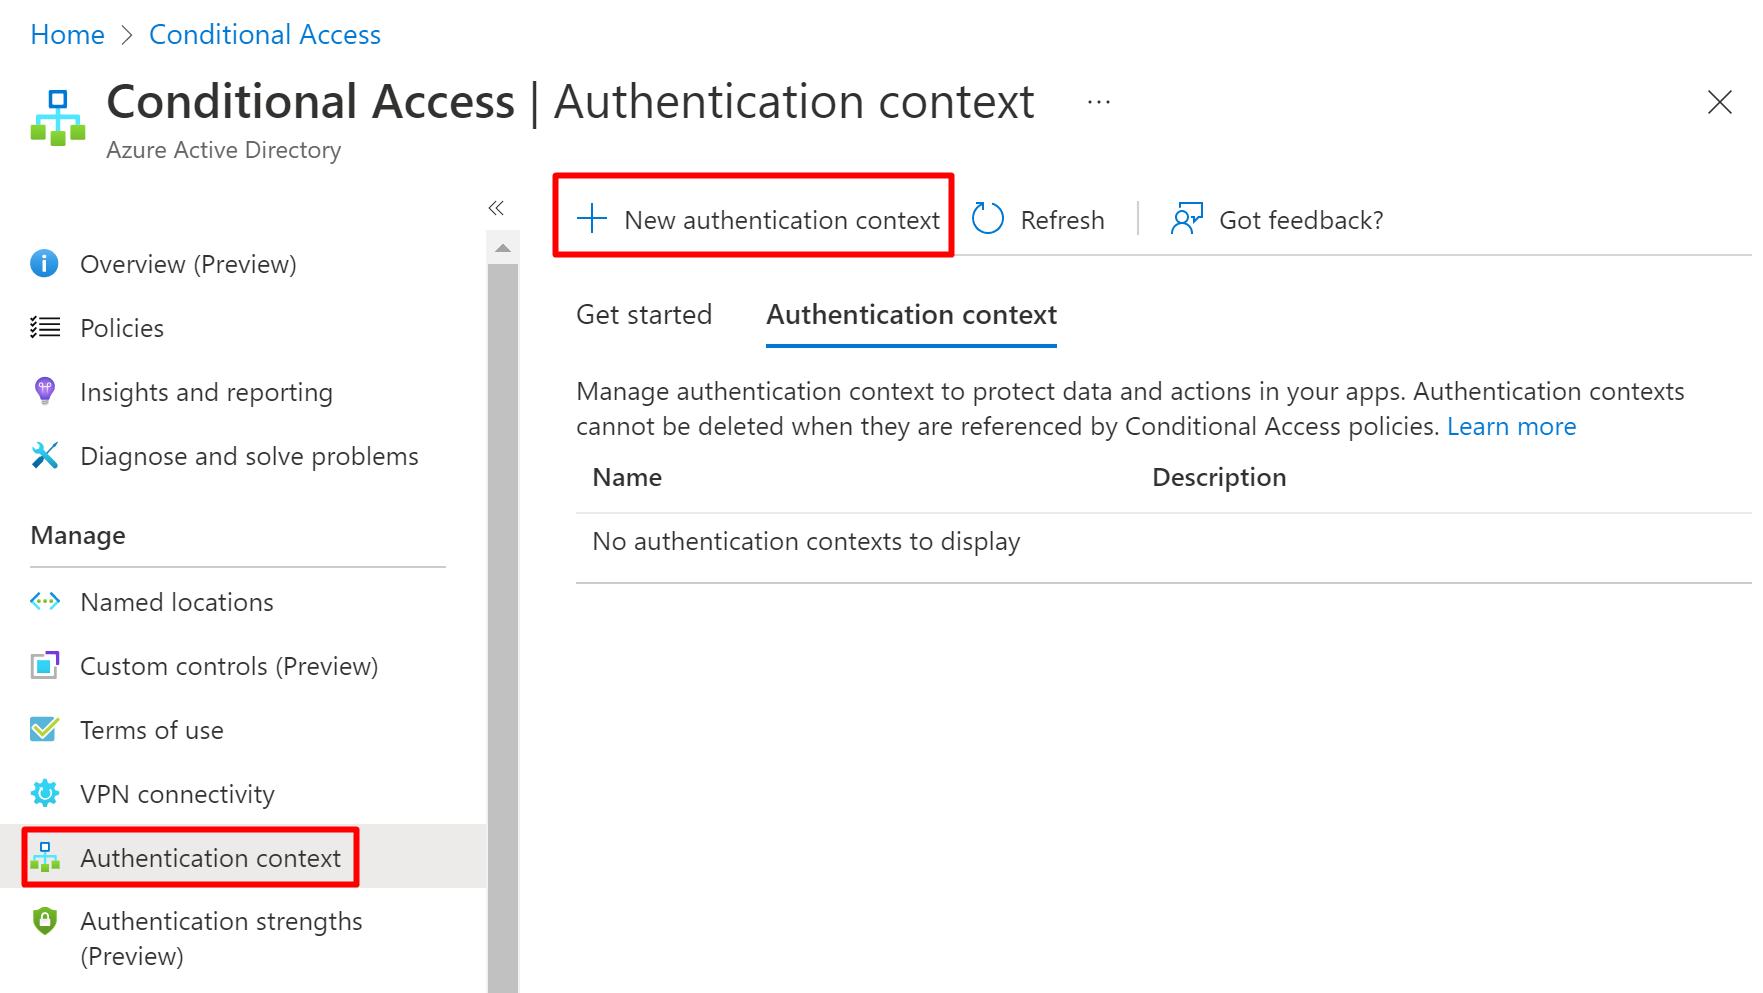Image resolution: width=1763 pixels, height=993 pixels.
Task: Click the Custom controls (Preview) icon
Action: [44, 666]
